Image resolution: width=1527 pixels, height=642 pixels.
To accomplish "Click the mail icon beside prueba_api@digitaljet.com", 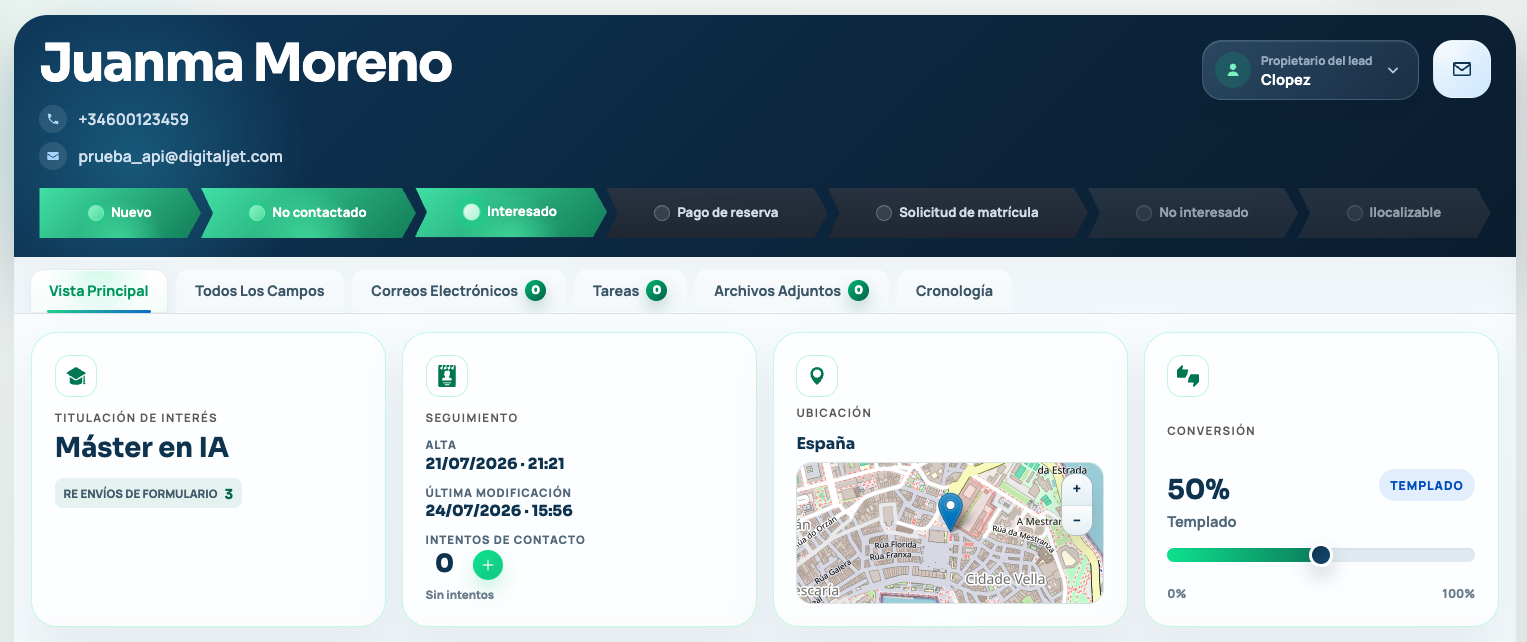I will point(52,156).
